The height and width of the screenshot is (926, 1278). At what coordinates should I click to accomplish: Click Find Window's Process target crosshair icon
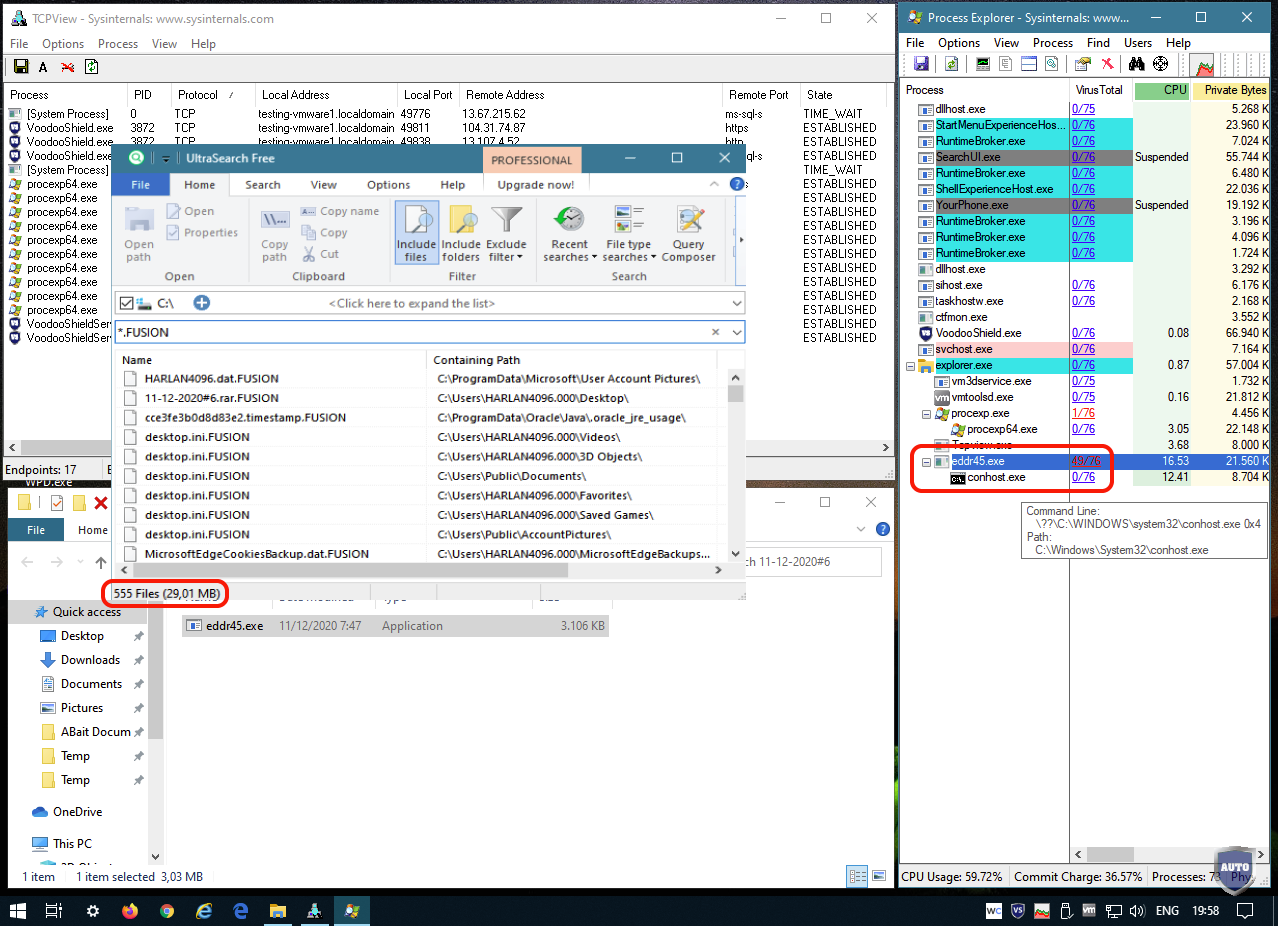tap(1160, 64)
